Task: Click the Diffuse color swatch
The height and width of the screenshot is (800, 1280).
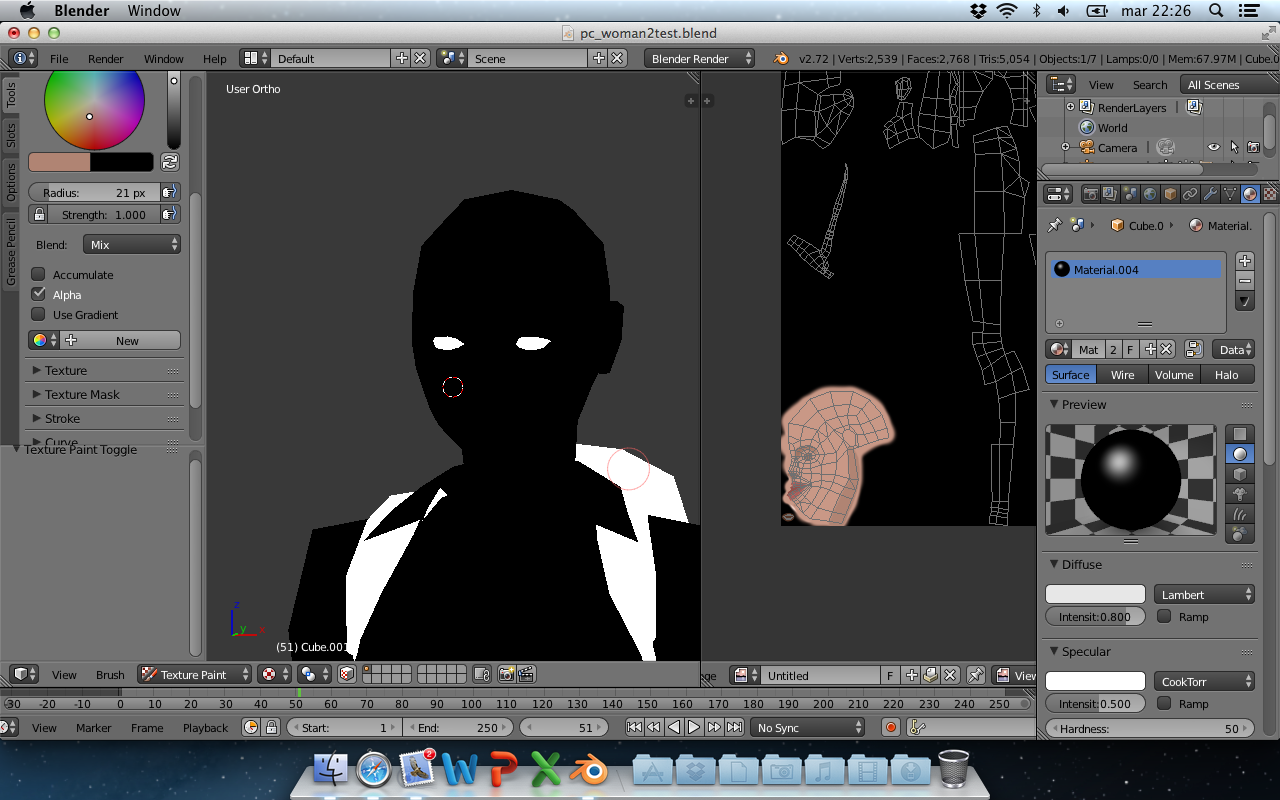Action: 1095,594
